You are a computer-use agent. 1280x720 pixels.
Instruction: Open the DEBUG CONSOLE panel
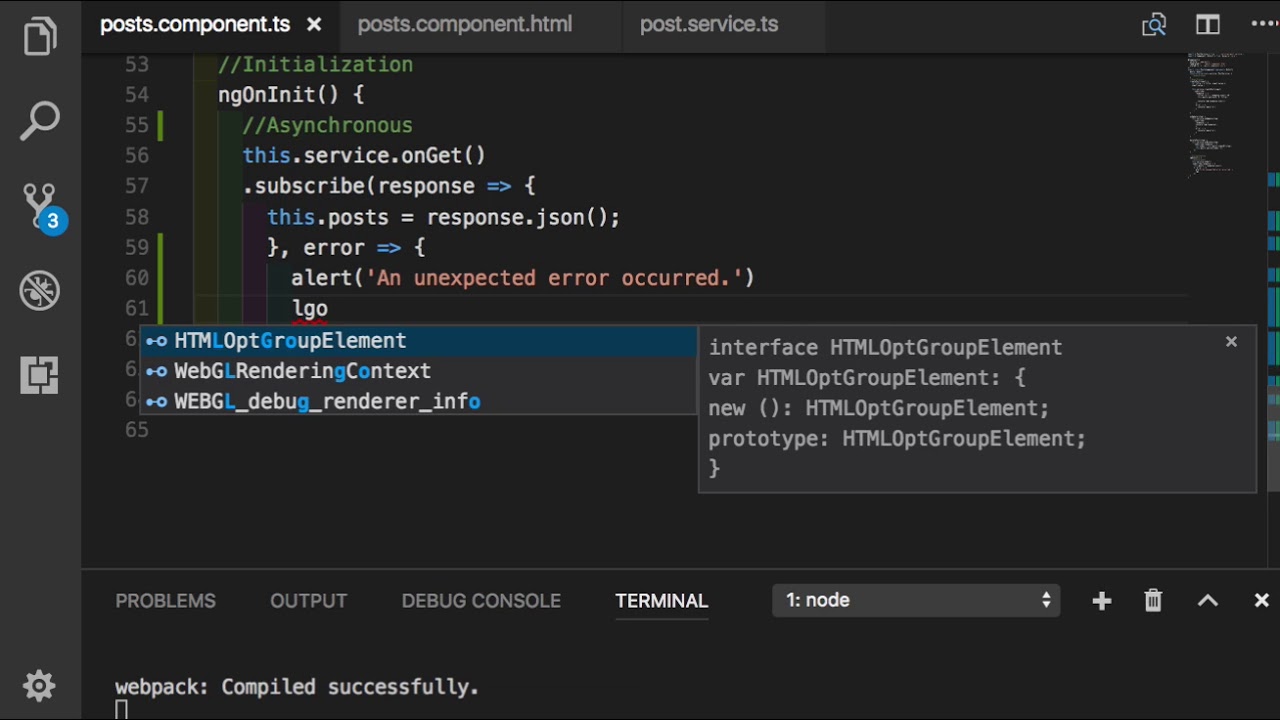481,601
